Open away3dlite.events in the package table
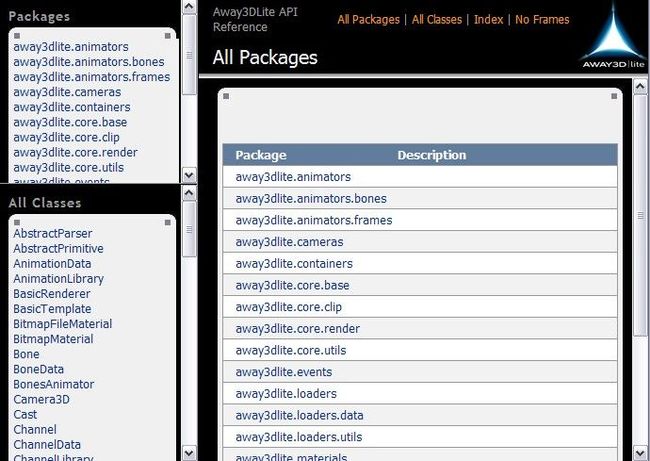The height and width of the screenshot is (461, 650). tap(284, 372)
